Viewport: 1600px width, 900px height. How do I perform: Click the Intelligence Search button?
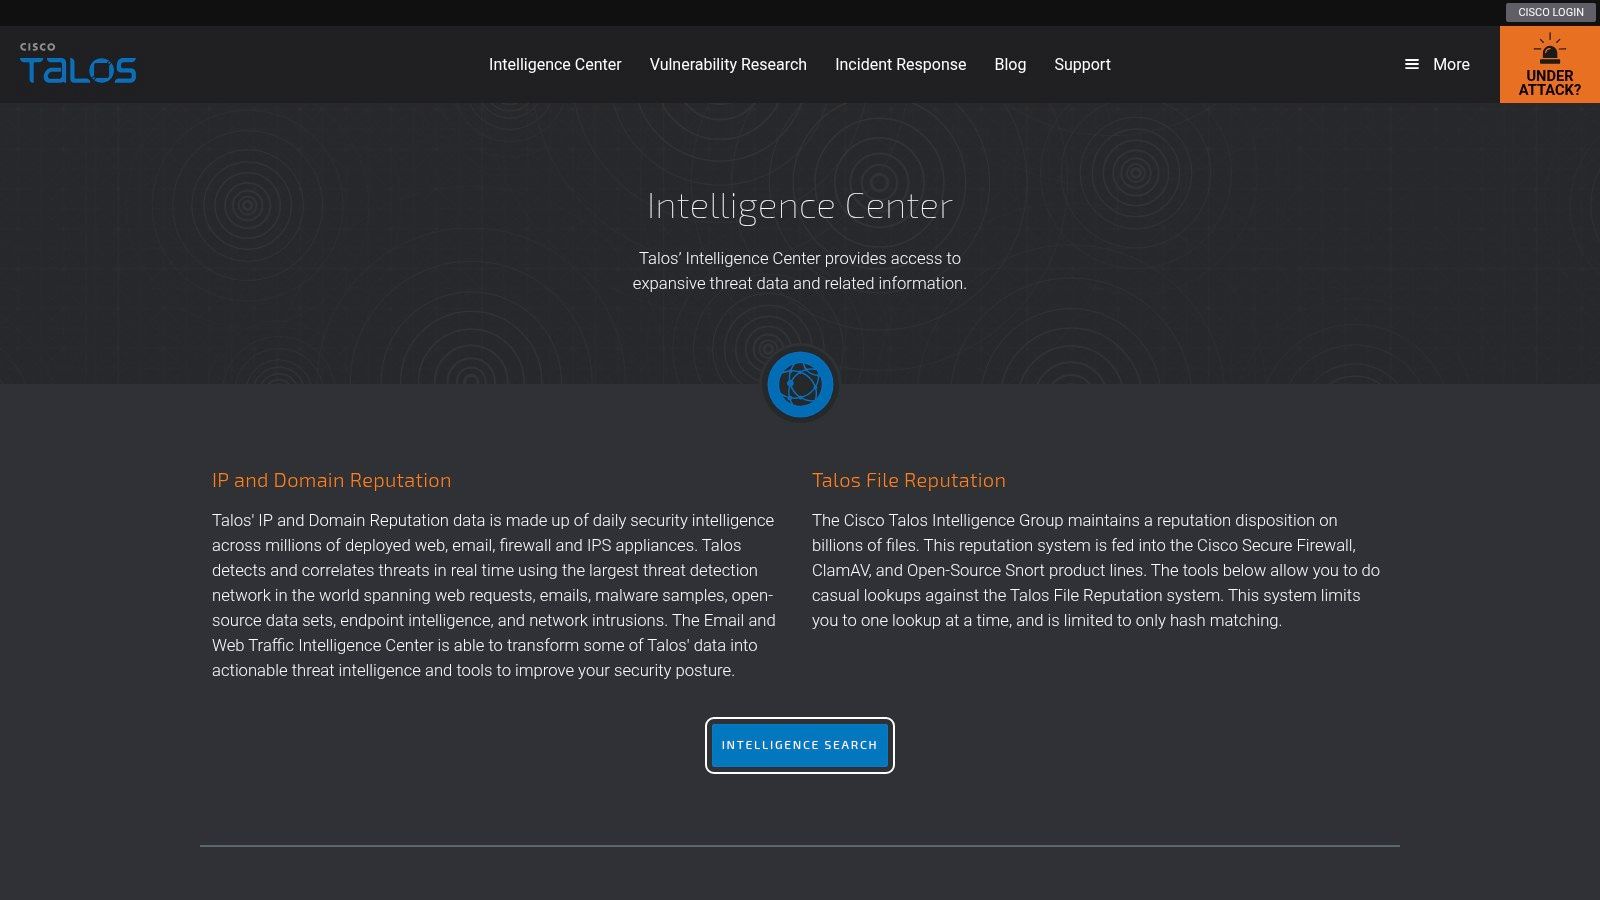pyautogui.click(x=800, y=745)
